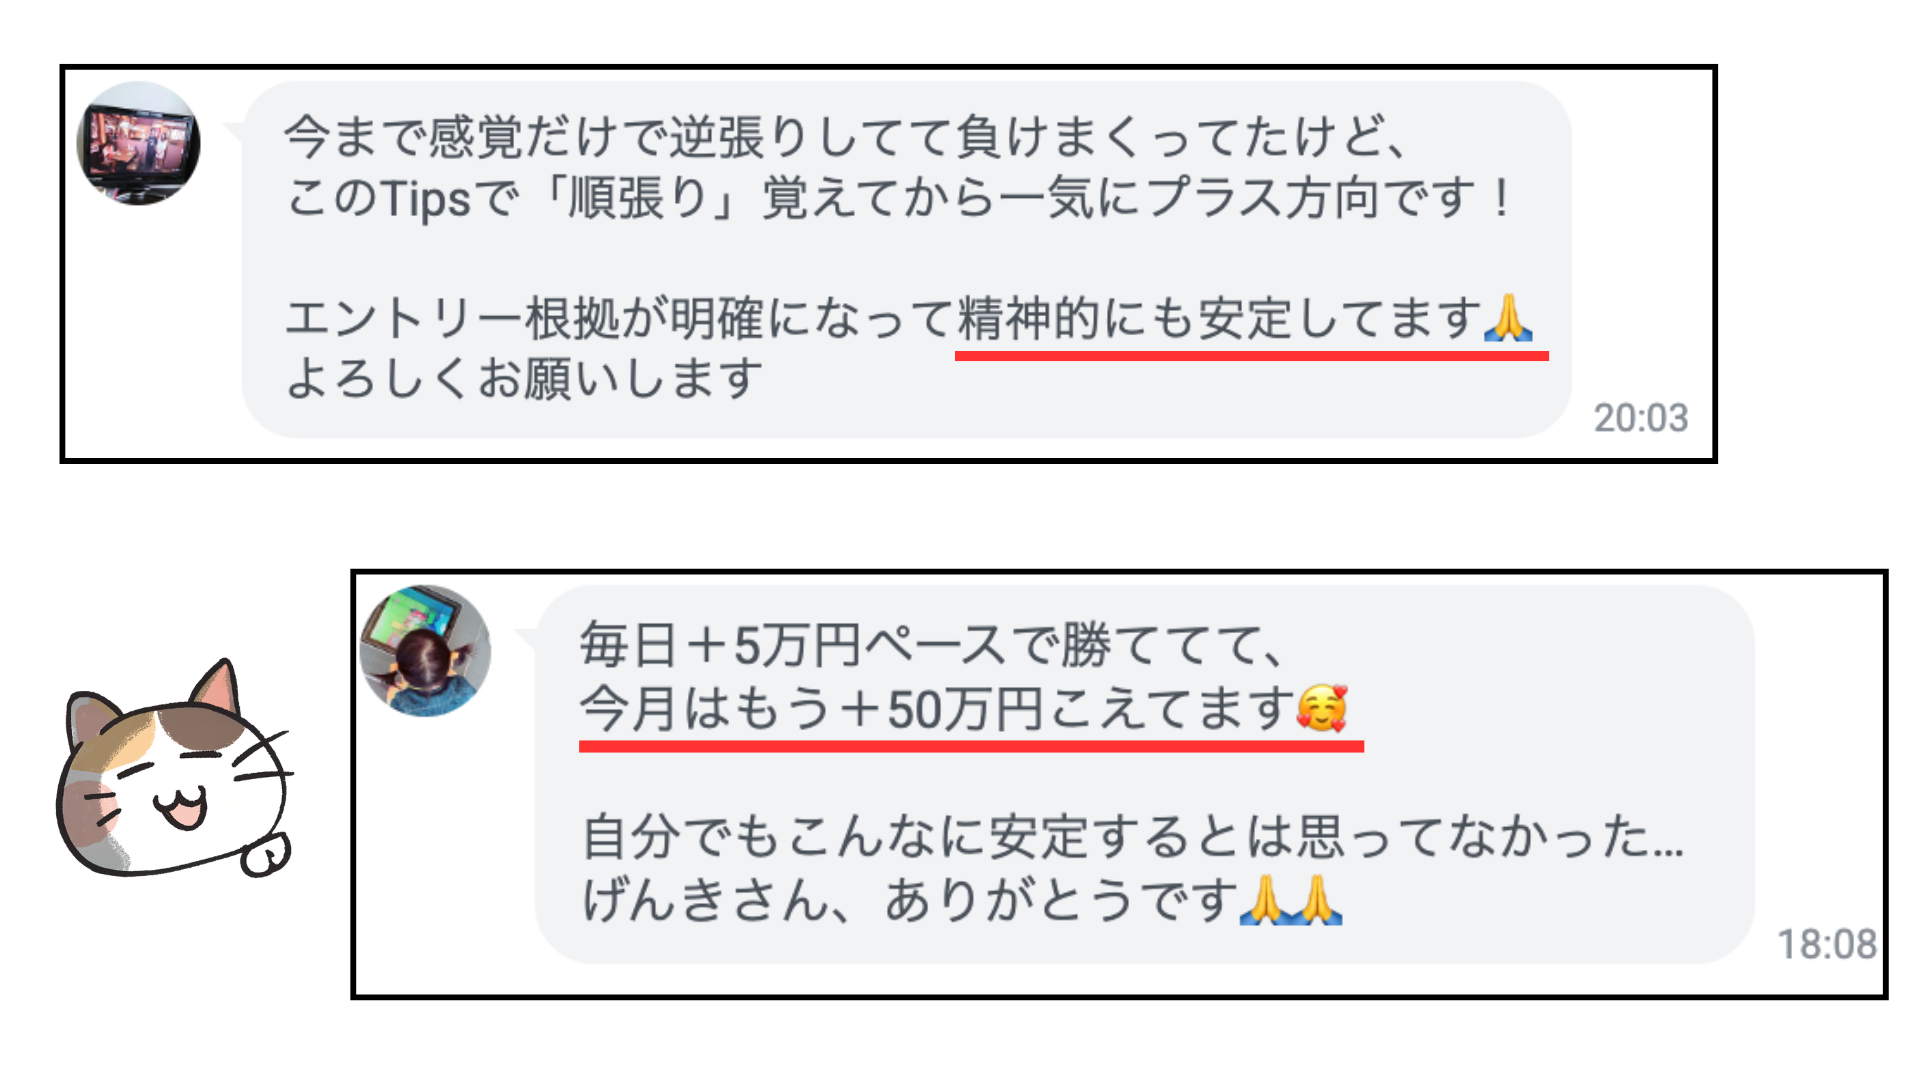Click the ponytail girl profile avatar
This screenshot has height=1080, width=1920.
(425, 651)
